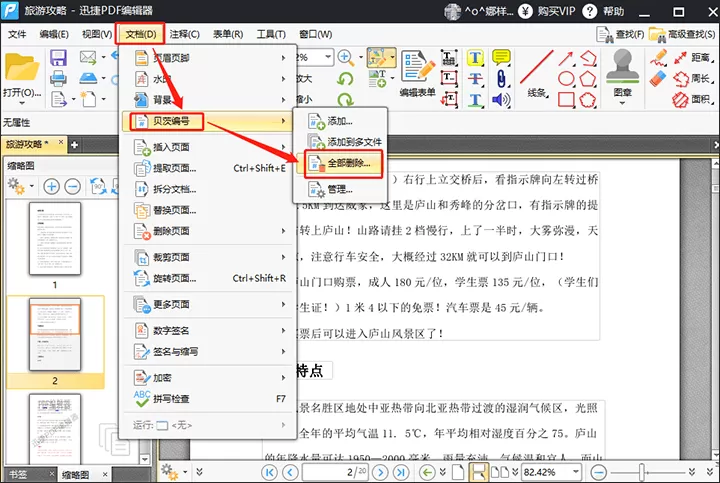Open the 82.42% zoom level dropdown

575,472
